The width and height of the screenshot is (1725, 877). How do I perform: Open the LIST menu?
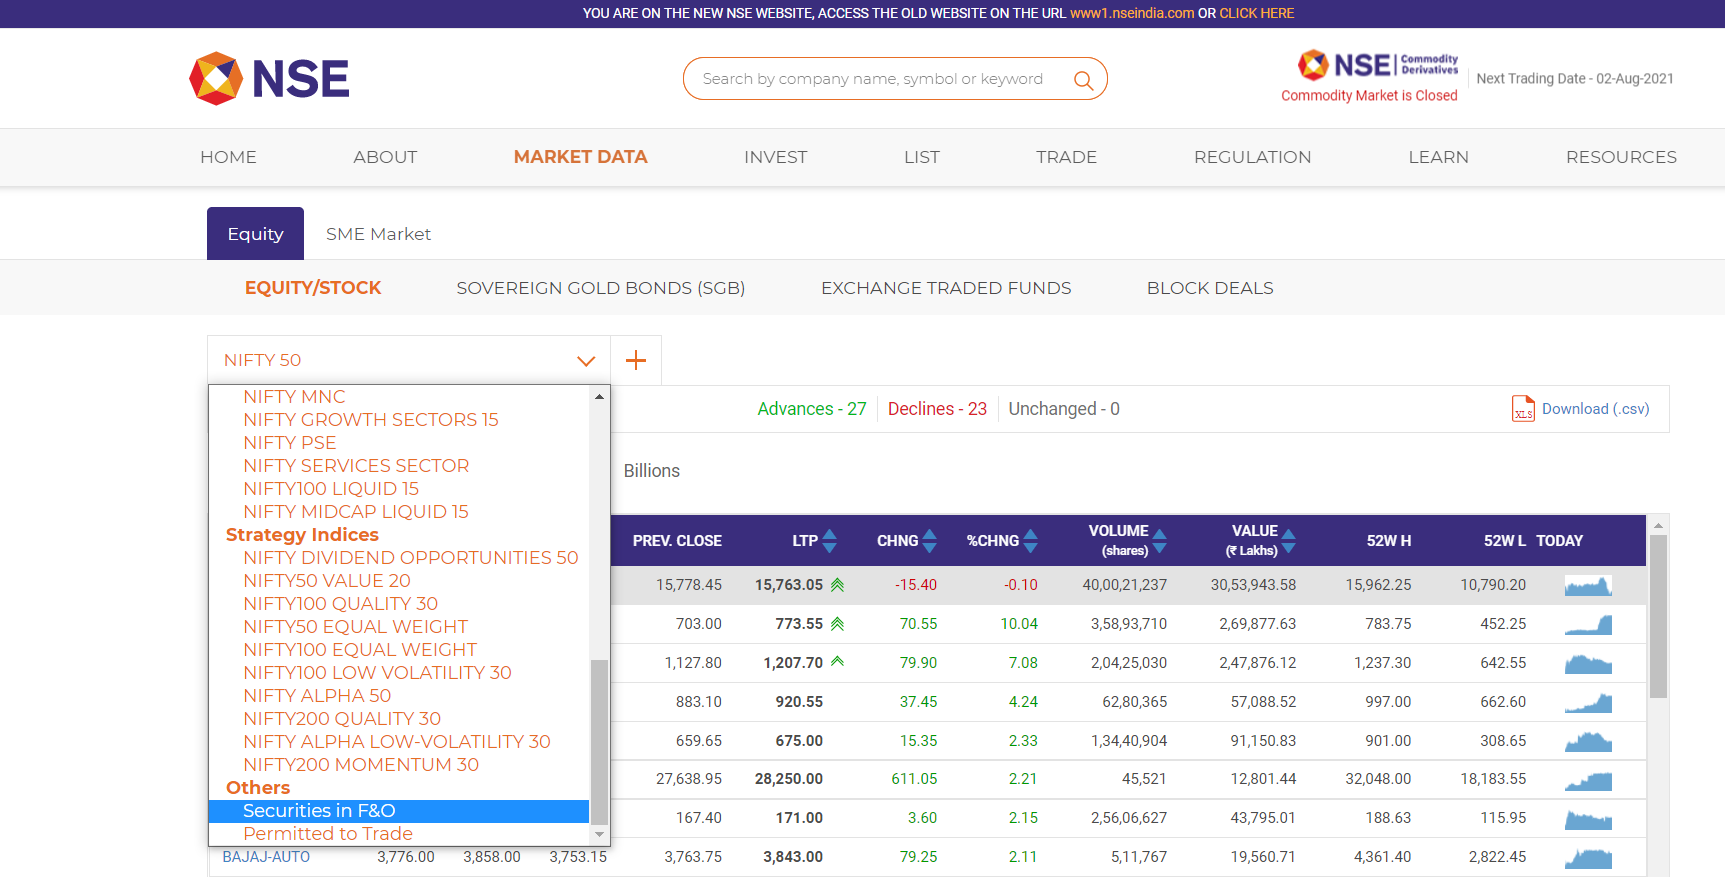pyautogui.click(x=922, y=157)
